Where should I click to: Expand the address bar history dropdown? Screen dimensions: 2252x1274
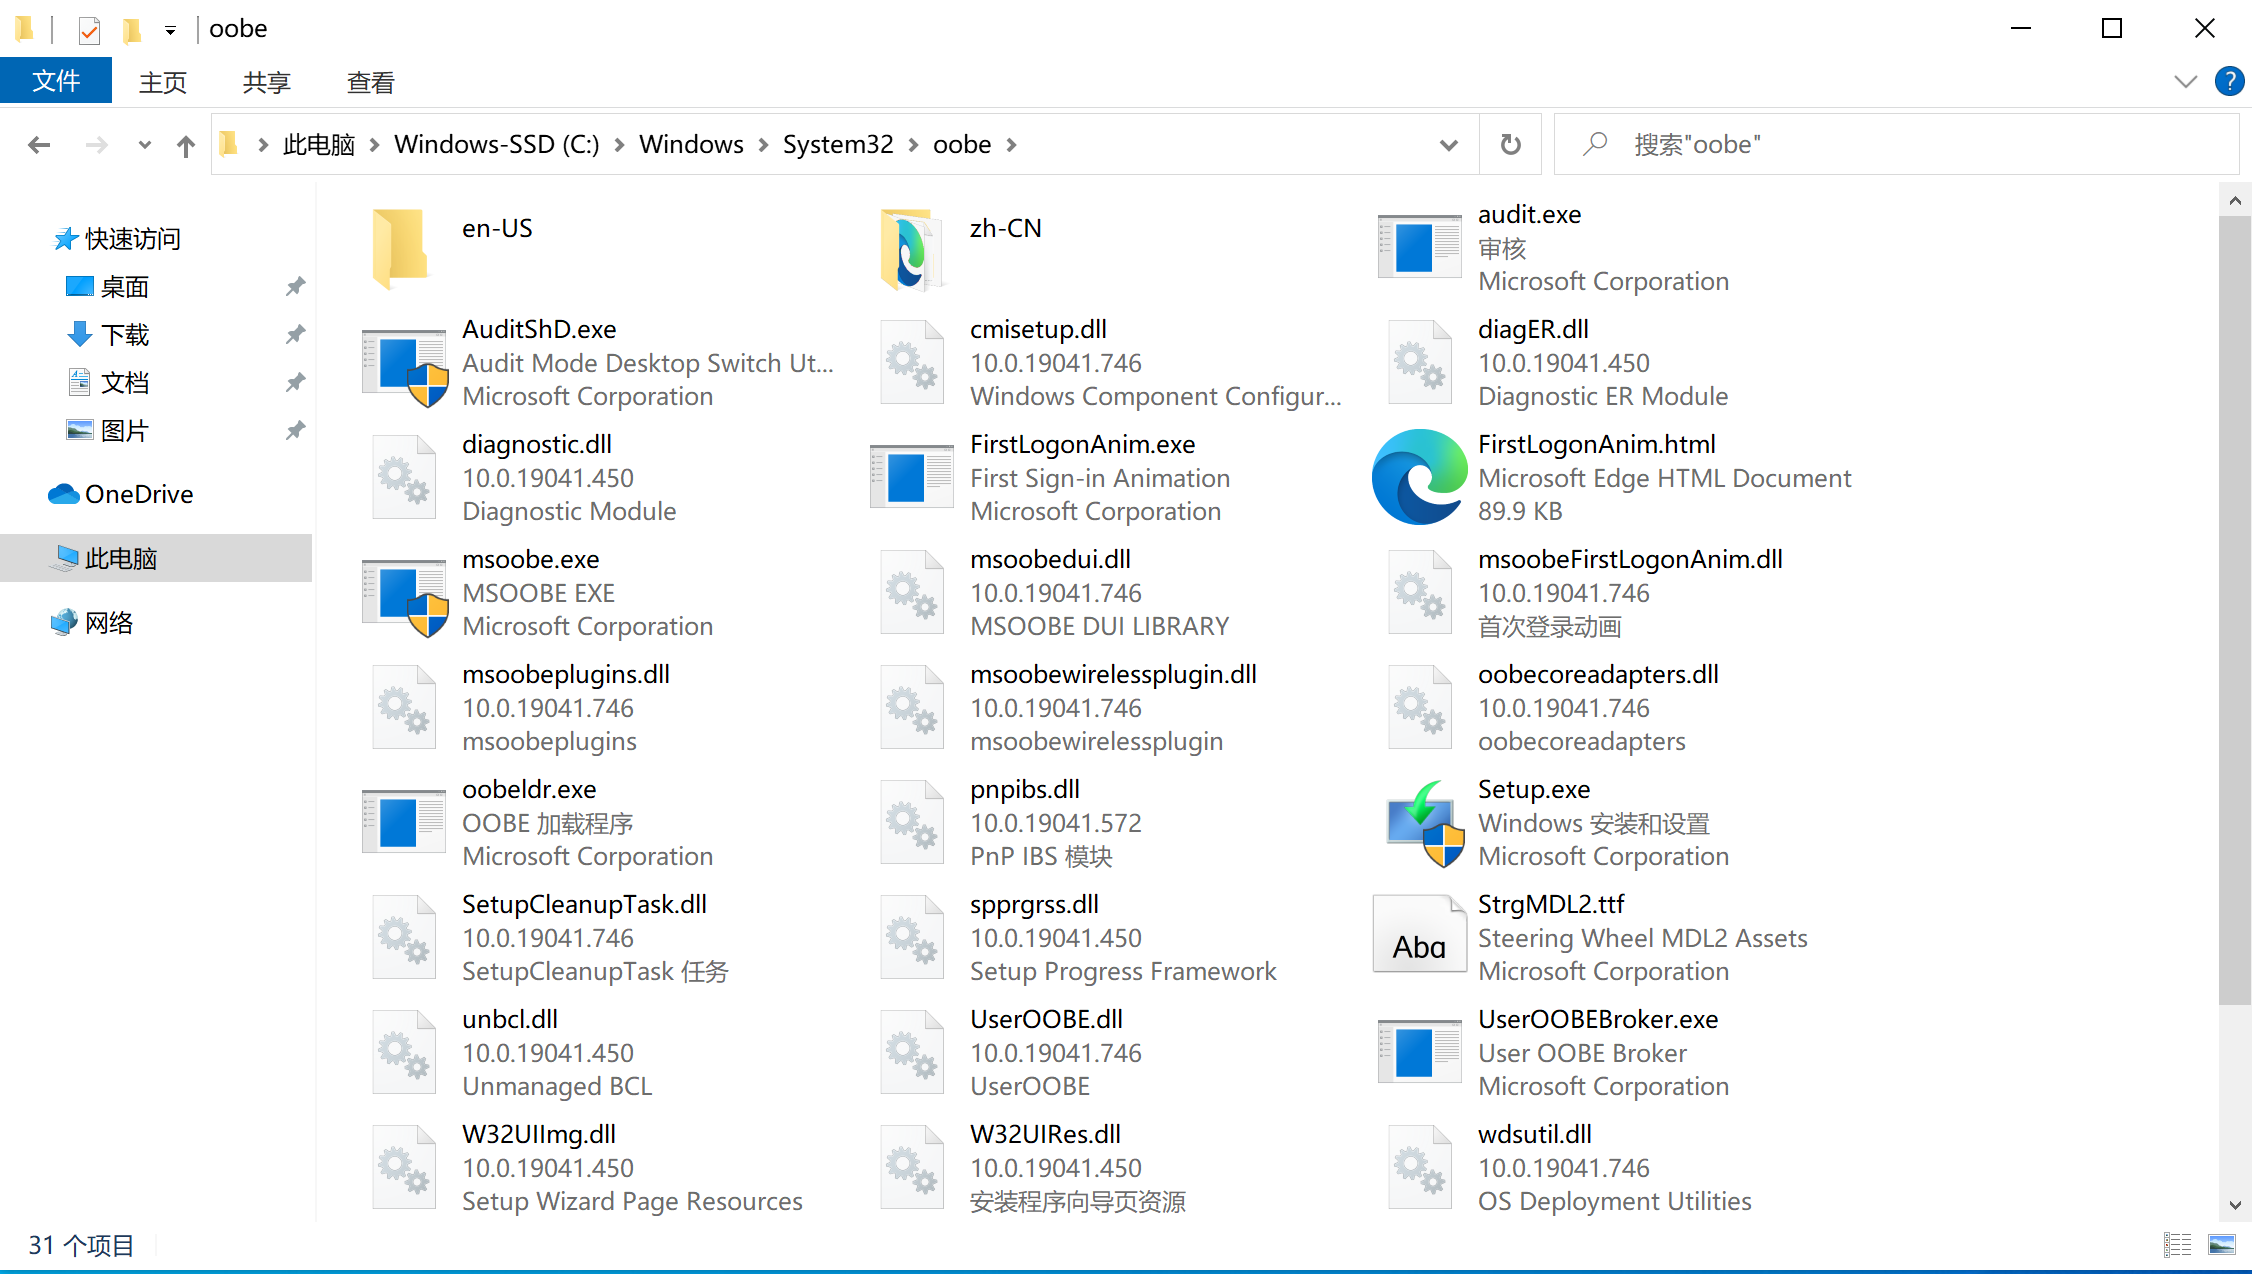pyautogui.click(x=1448, y=145)
